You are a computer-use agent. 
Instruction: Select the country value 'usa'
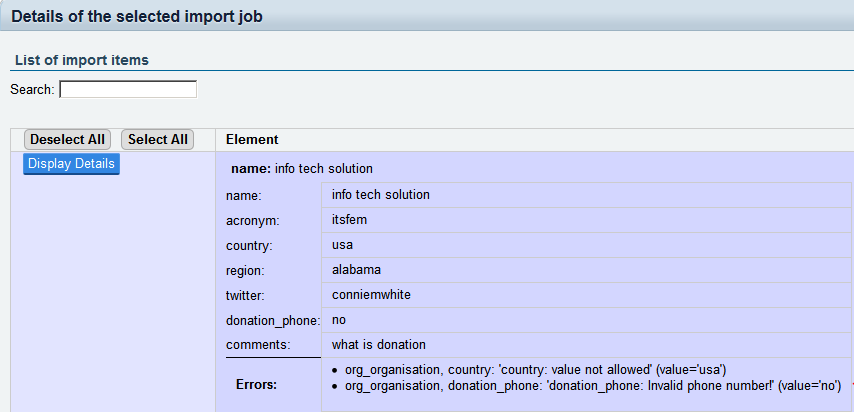(x=343, y=245)
